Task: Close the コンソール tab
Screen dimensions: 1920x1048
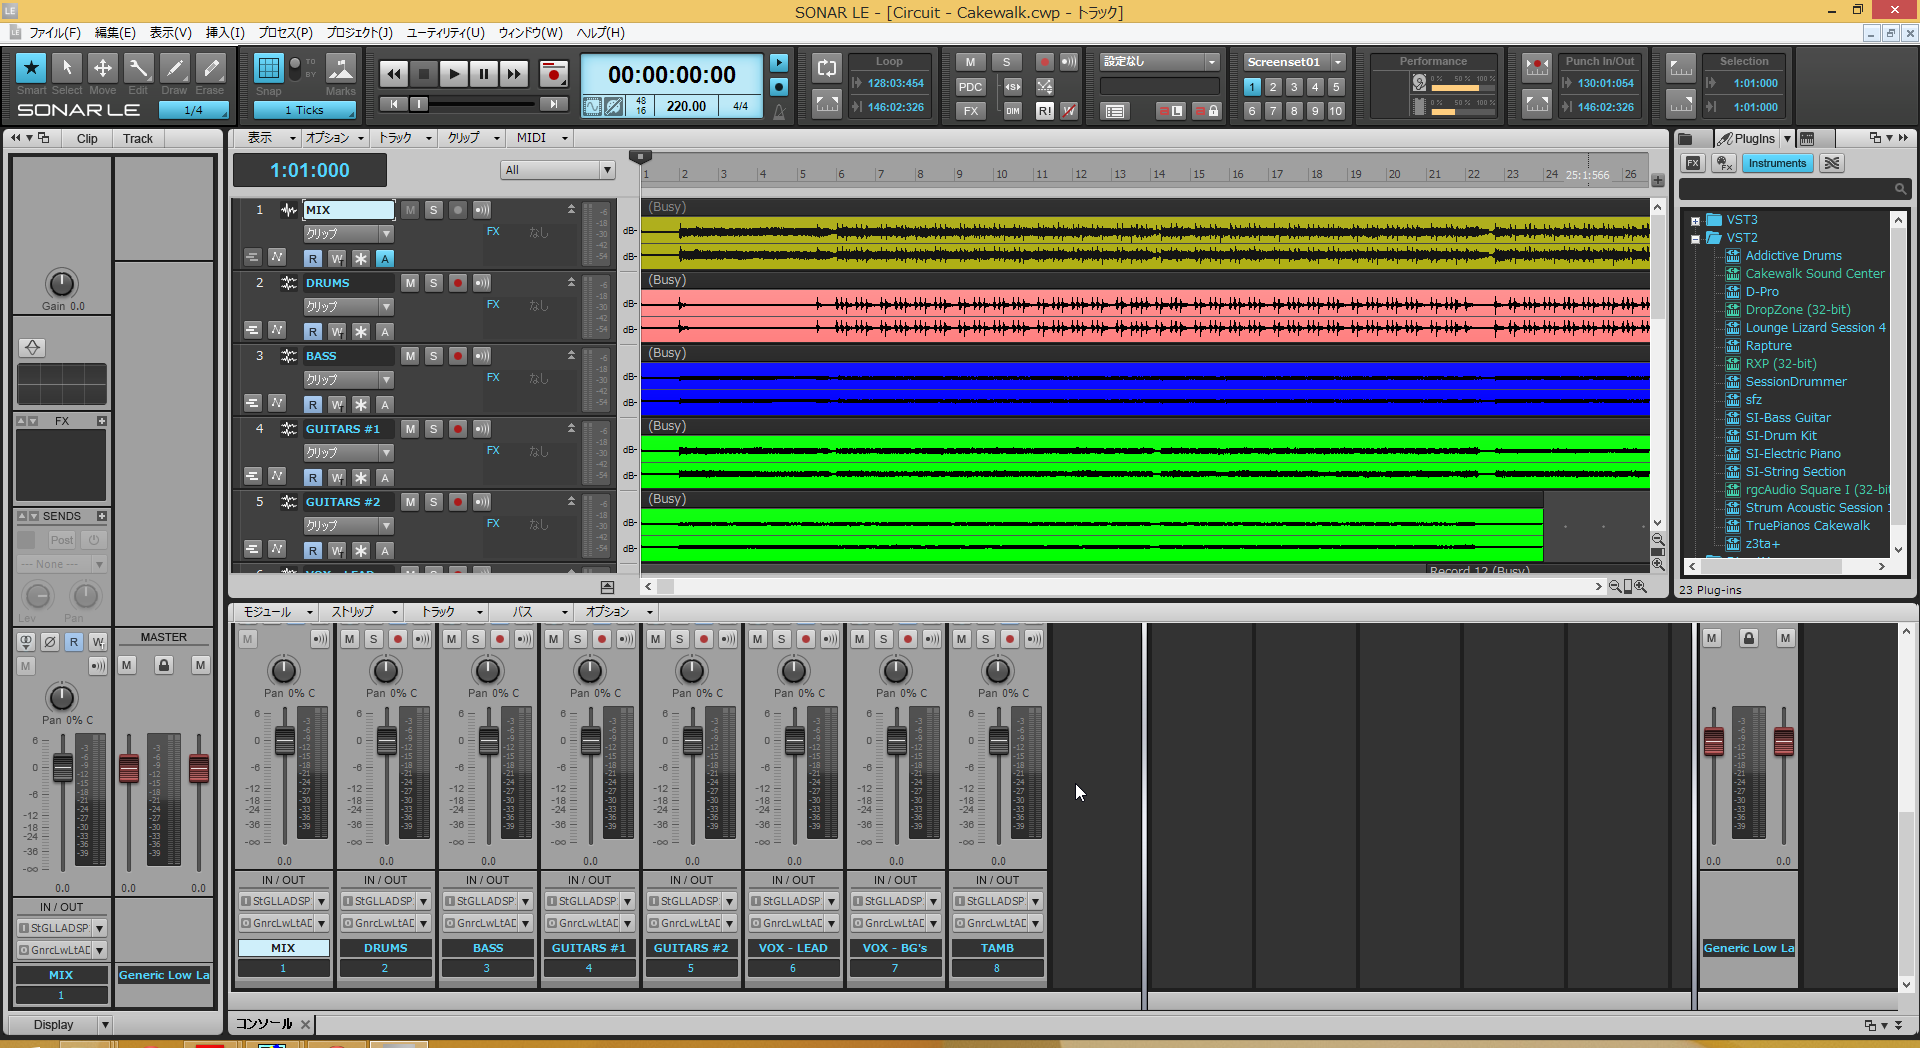Action: pyautogui.click(x=306, y=1024)
